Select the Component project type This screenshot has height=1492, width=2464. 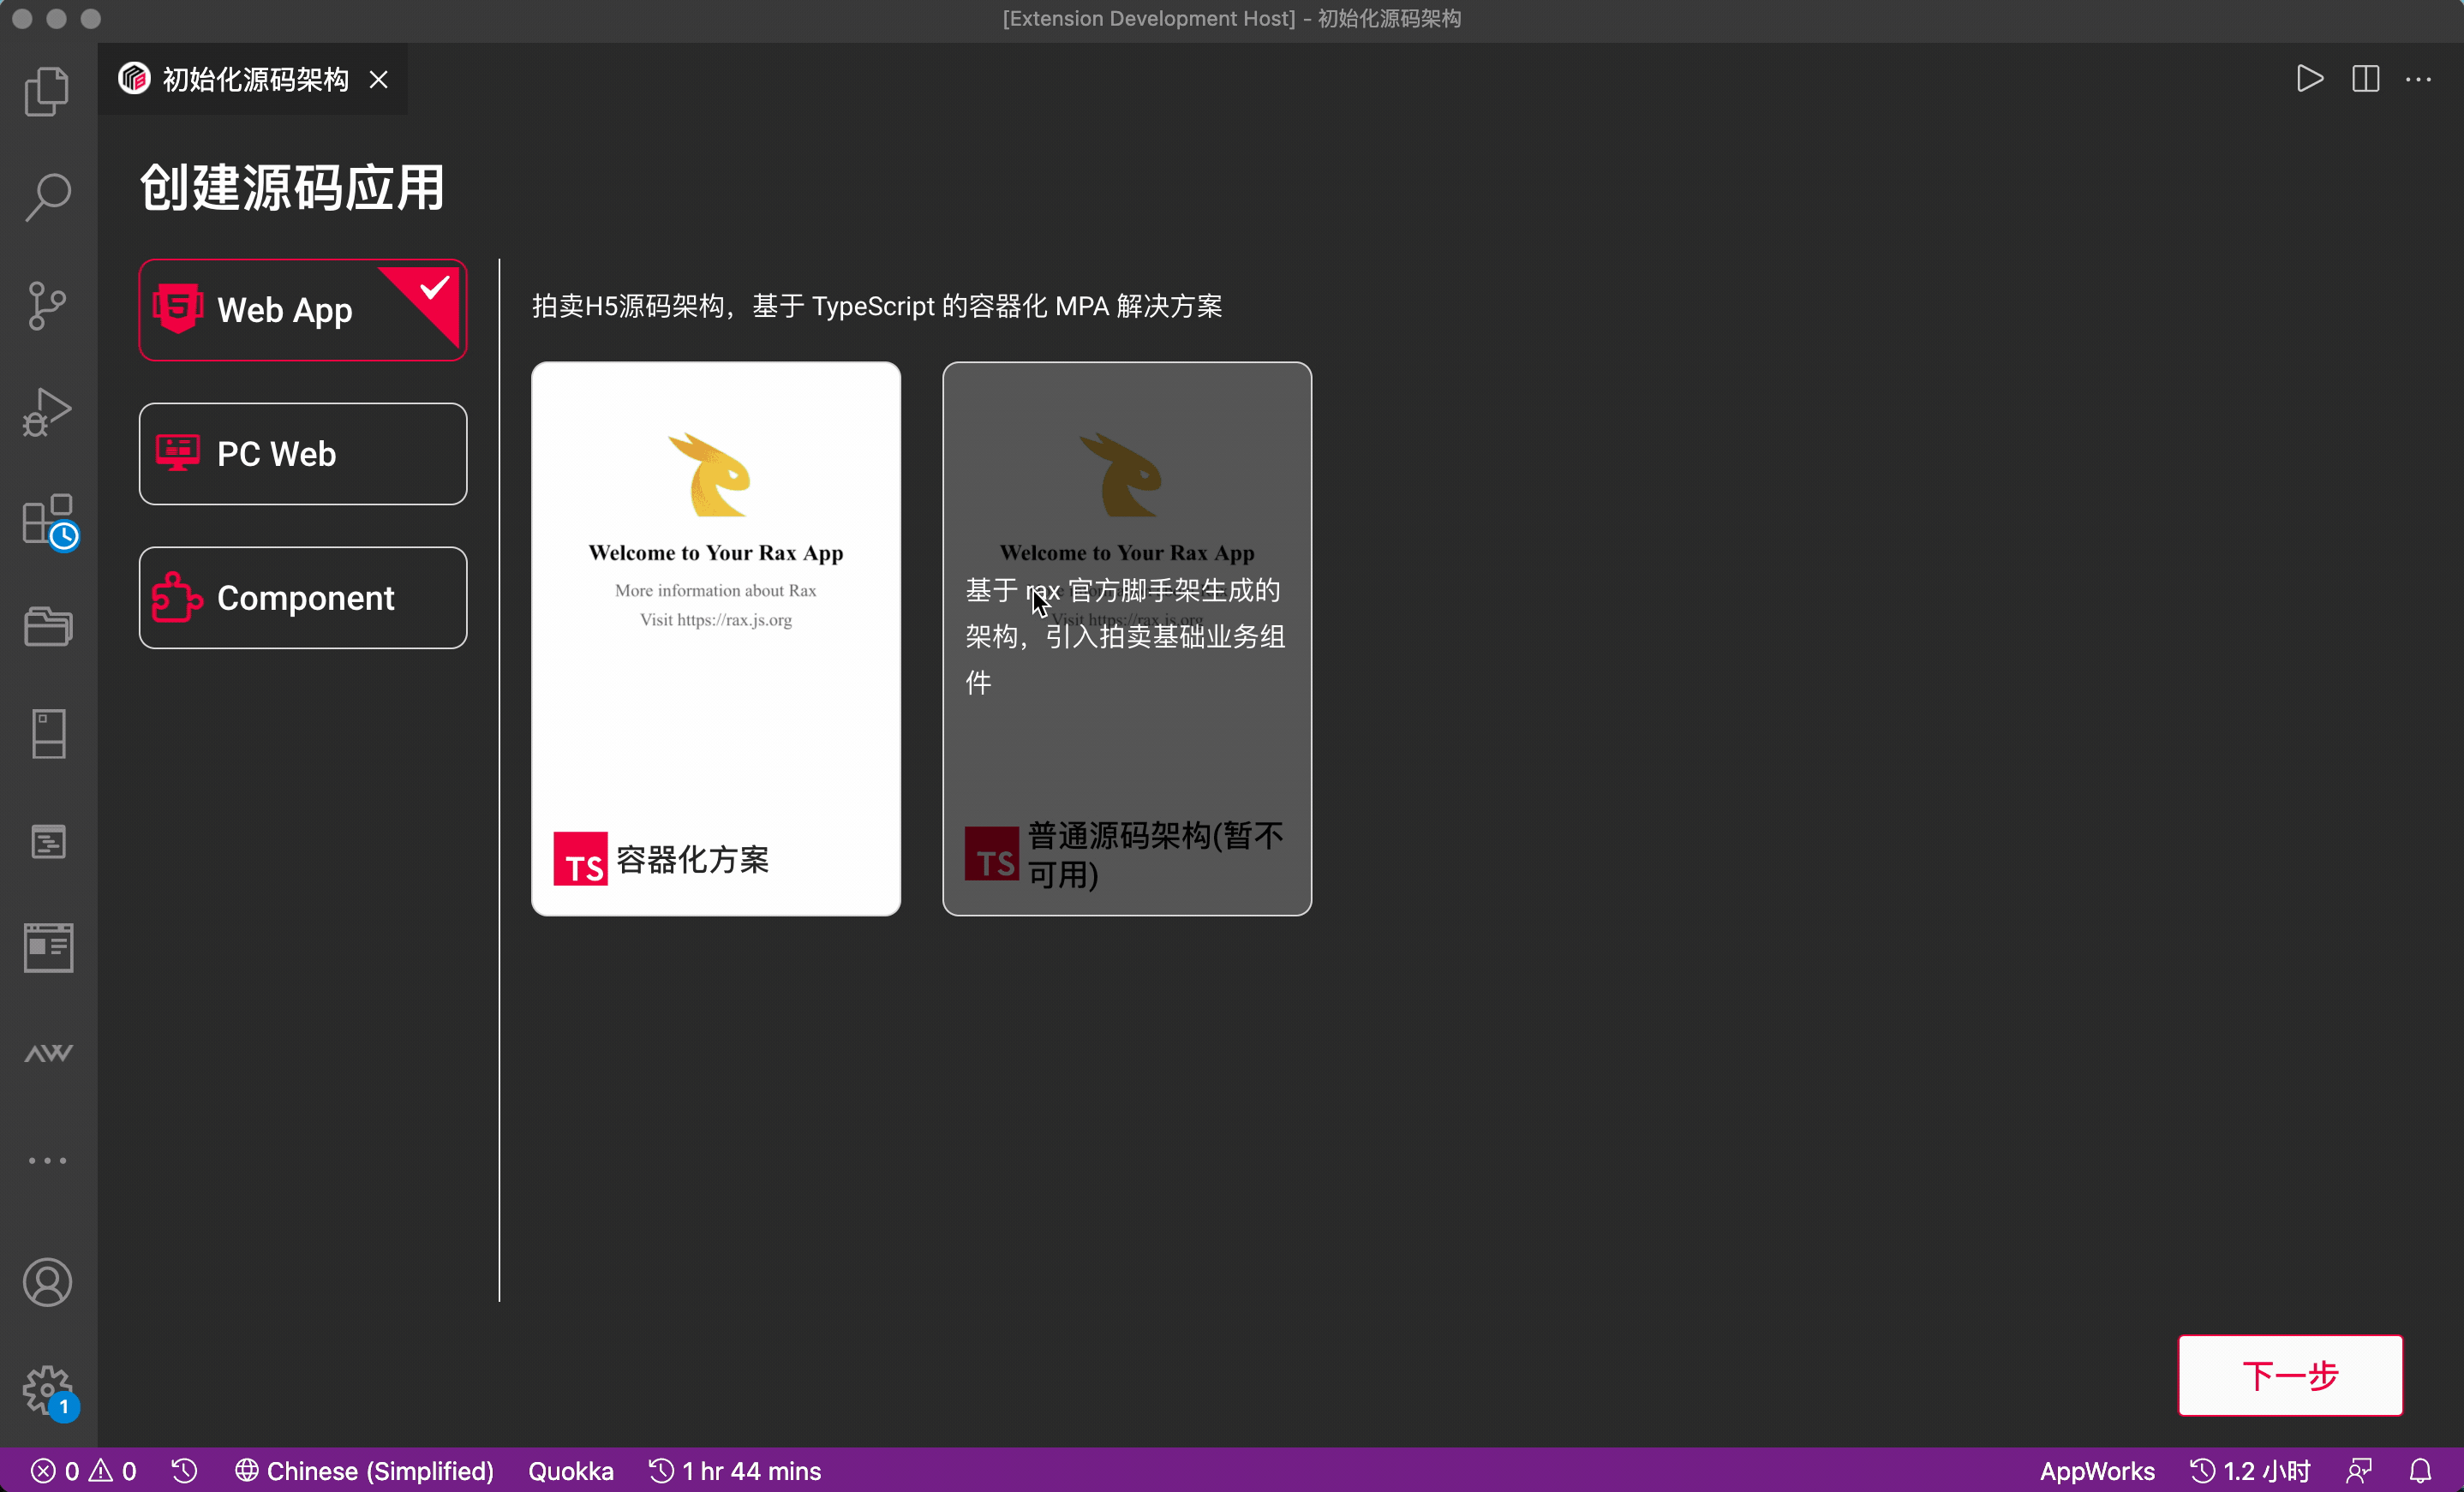coord(303,598)
